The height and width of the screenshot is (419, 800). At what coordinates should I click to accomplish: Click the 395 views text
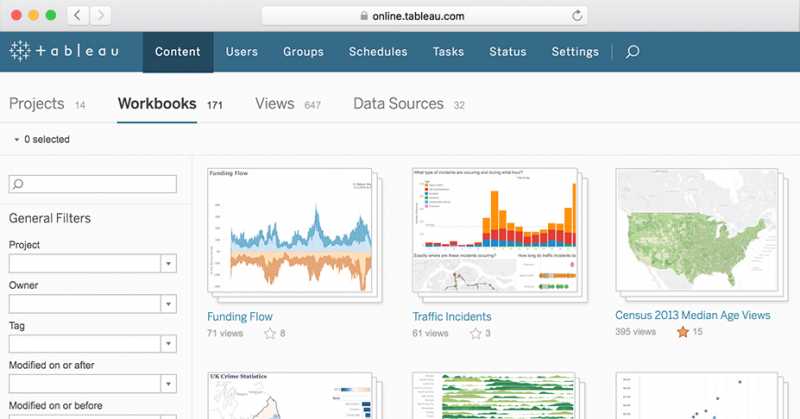point(635,332)
